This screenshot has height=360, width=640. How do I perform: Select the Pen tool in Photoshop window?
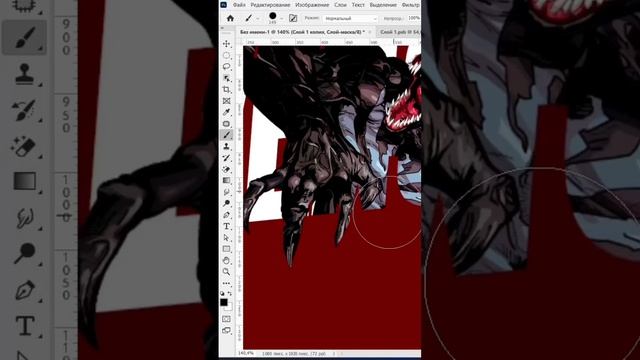(227, 215)
